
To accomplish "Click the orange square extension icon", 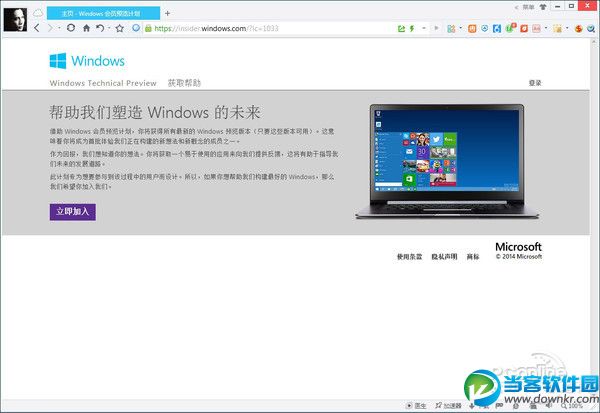I will (x=472, y=29).
